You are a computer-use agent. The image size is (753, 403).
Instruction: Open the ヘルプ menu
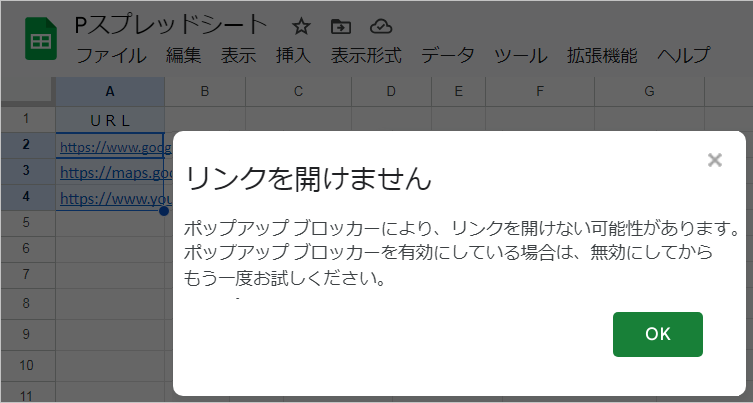tap(683, 55)
